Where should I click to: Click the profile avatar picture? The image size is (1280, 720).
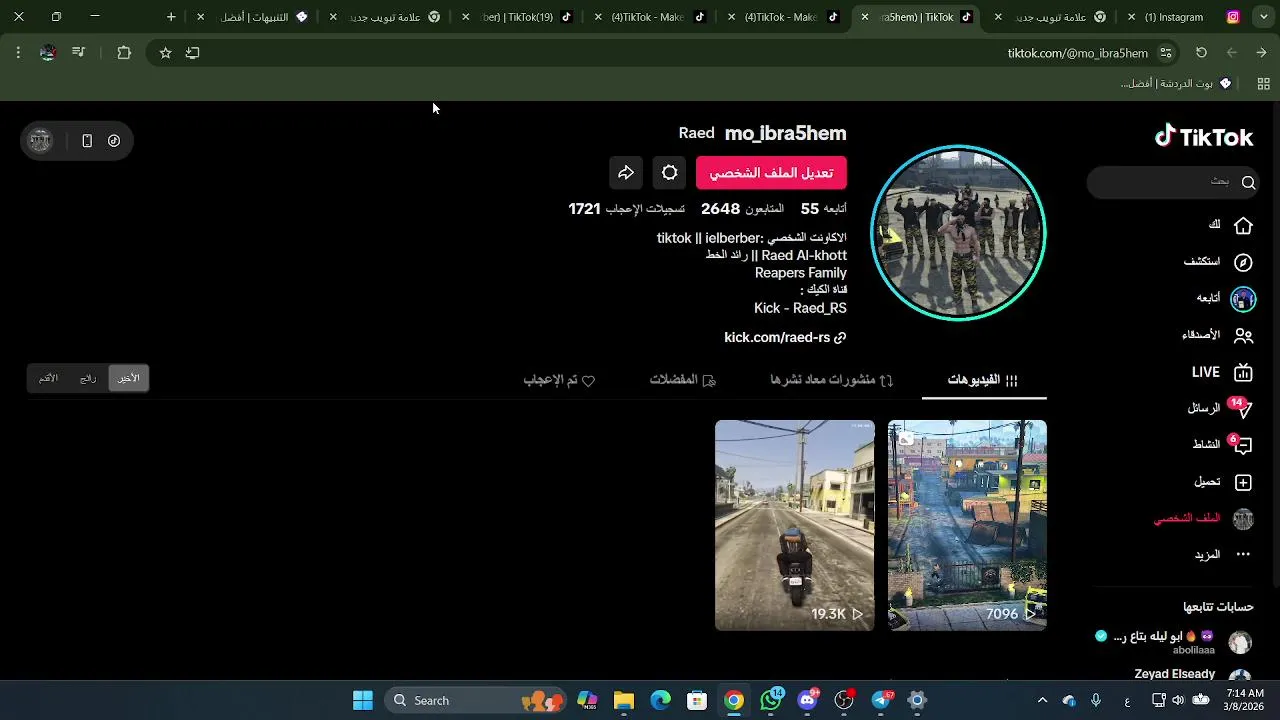pyautogui.click(x=958, y=233)
